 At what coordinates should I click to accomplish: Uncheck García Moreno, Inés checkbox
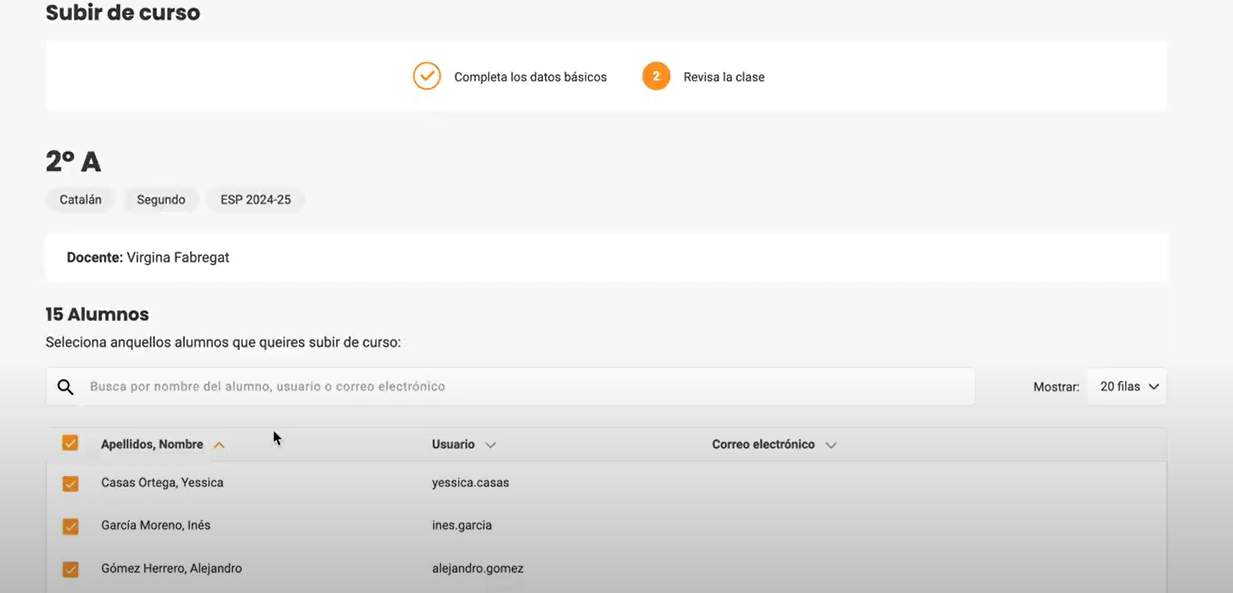[x=70, y=526]
